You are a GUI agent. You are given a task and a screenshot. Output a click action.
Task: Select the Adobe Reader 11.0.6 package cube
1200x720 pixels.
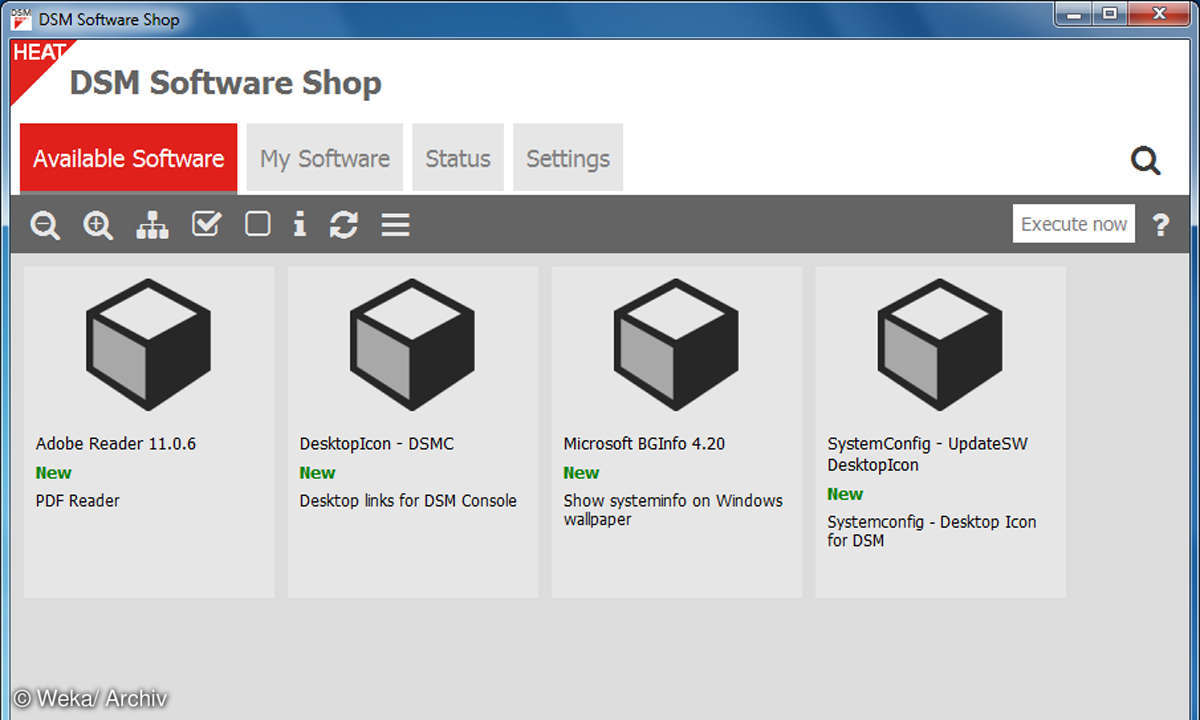(x=148, y=344)
